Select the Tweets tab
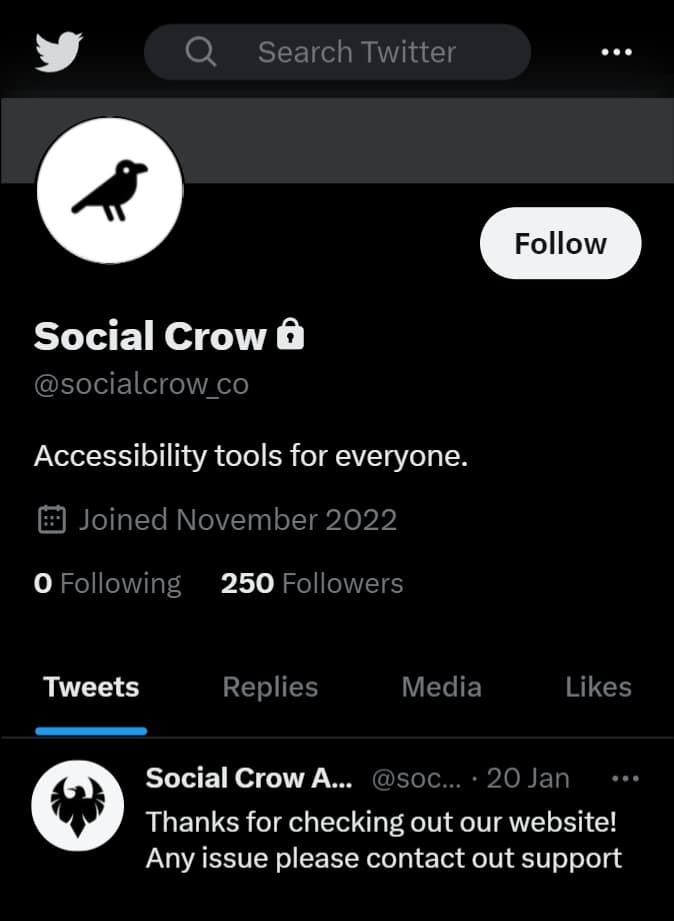 (x=90, y=687)
